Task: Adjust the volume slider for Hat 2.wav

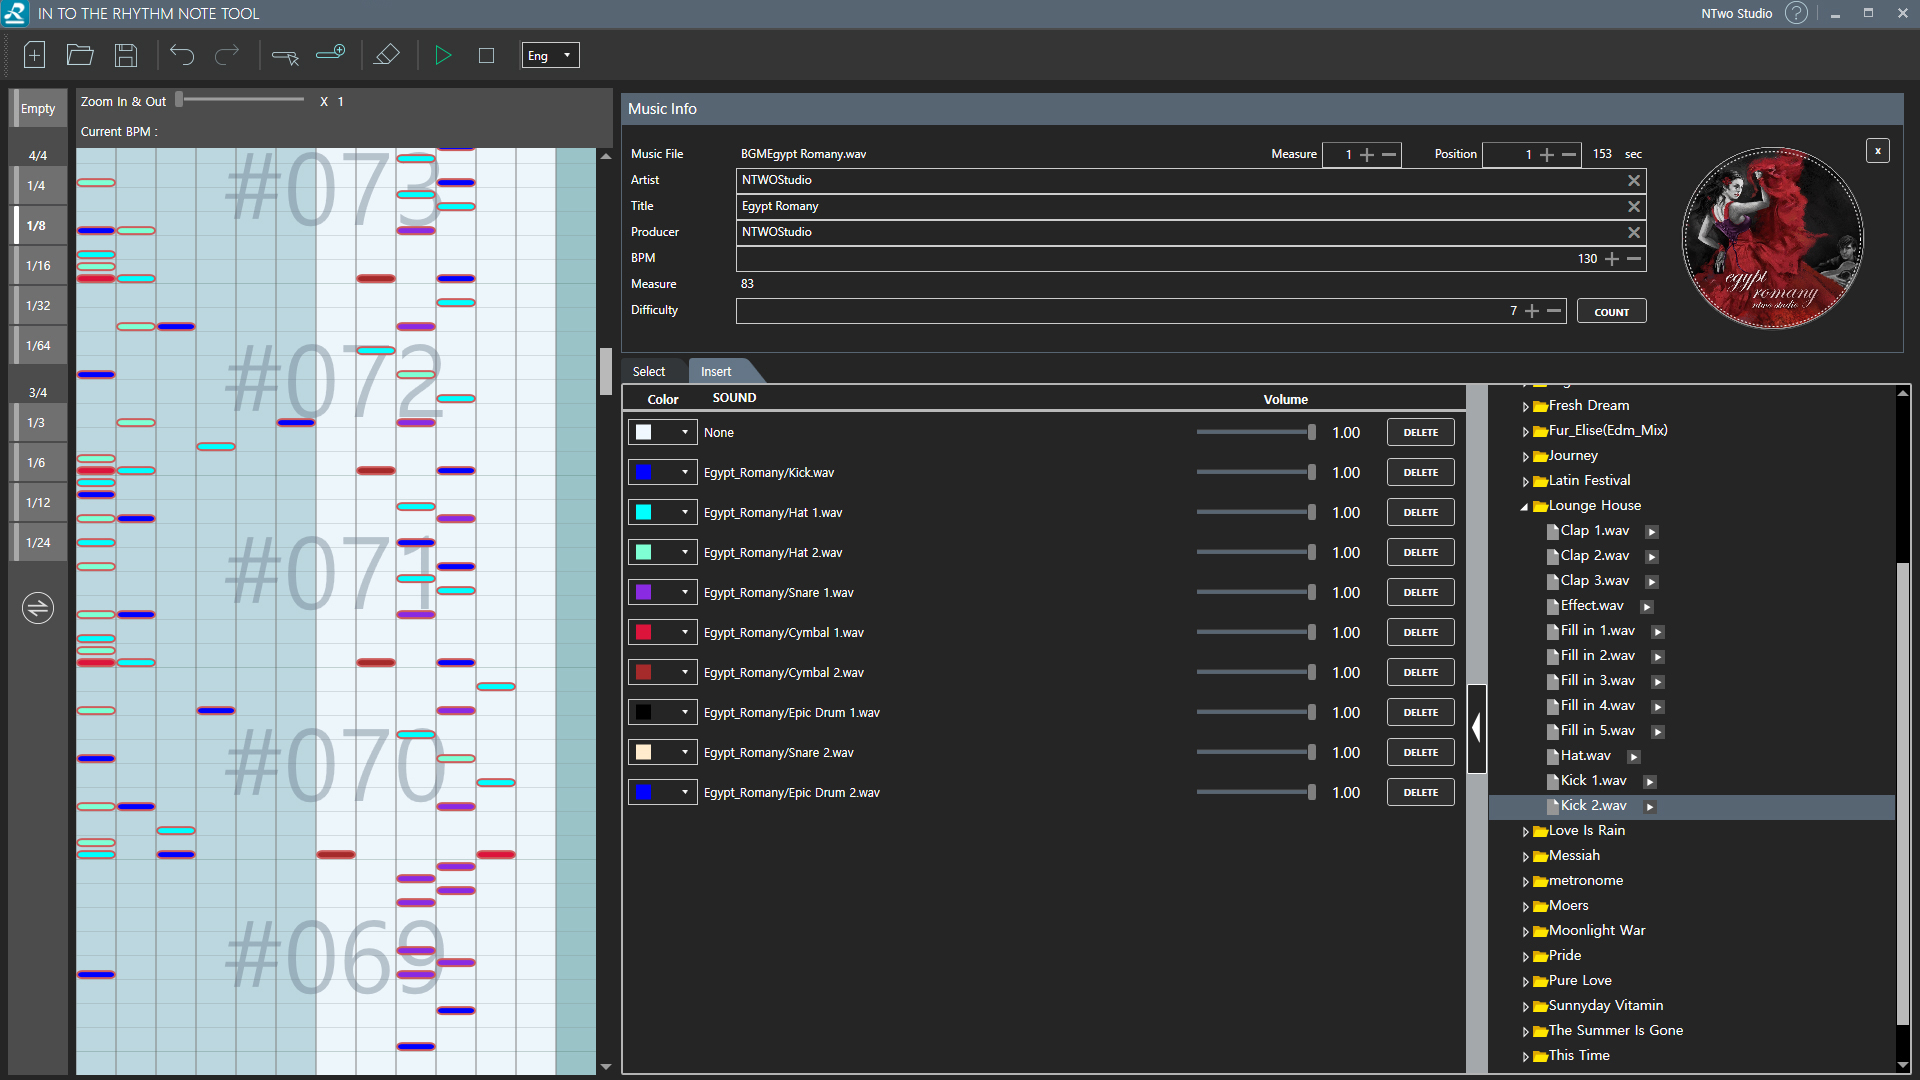Action: [1310, 552]
